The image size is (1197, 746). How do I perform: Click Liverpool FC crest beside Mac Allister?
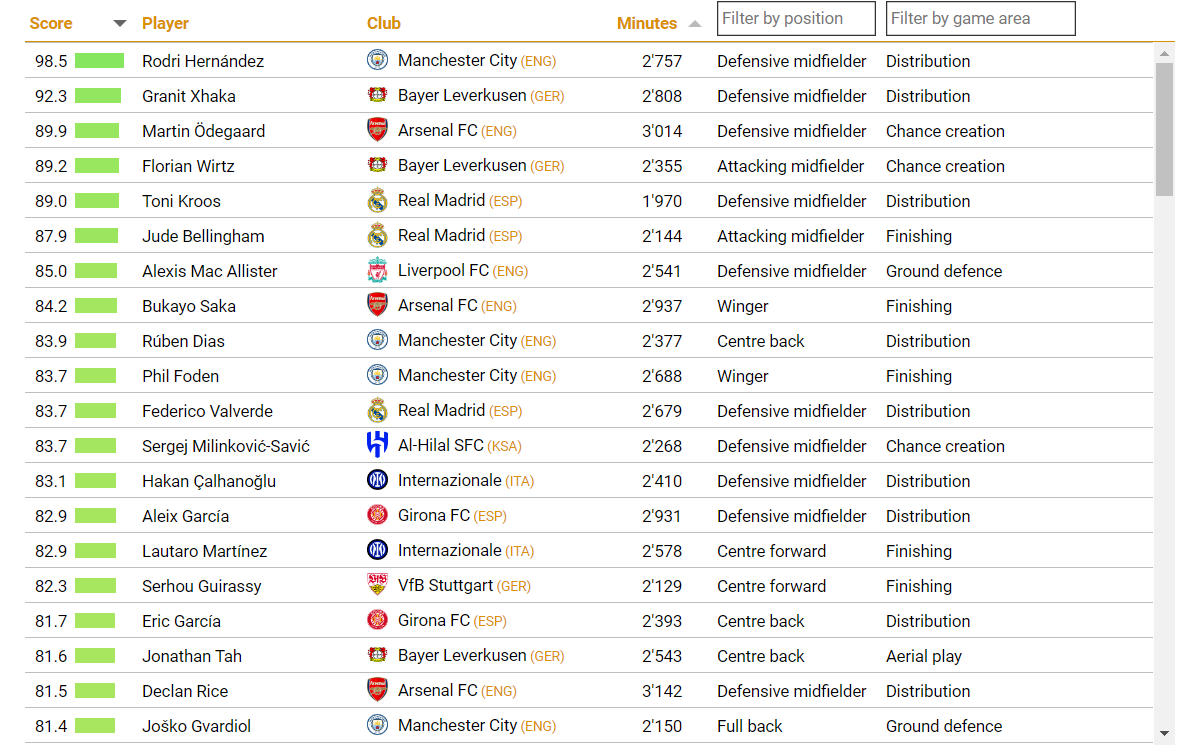click(x=377, y=270)
